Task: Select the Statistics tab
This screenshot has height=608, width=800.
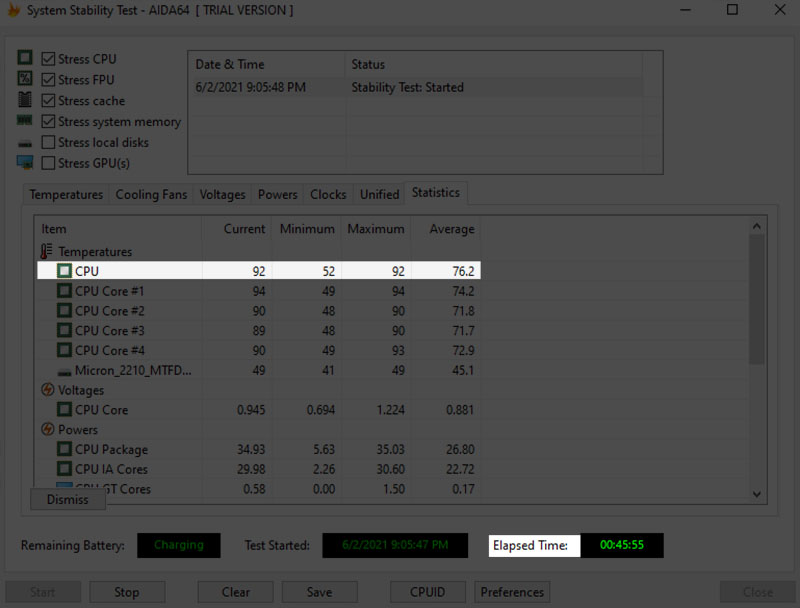Action: pos(436,193)
